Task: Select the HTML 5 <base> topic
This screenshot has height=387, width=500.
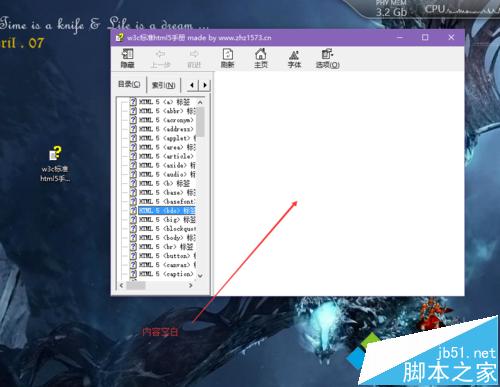Action: [167, 192]
